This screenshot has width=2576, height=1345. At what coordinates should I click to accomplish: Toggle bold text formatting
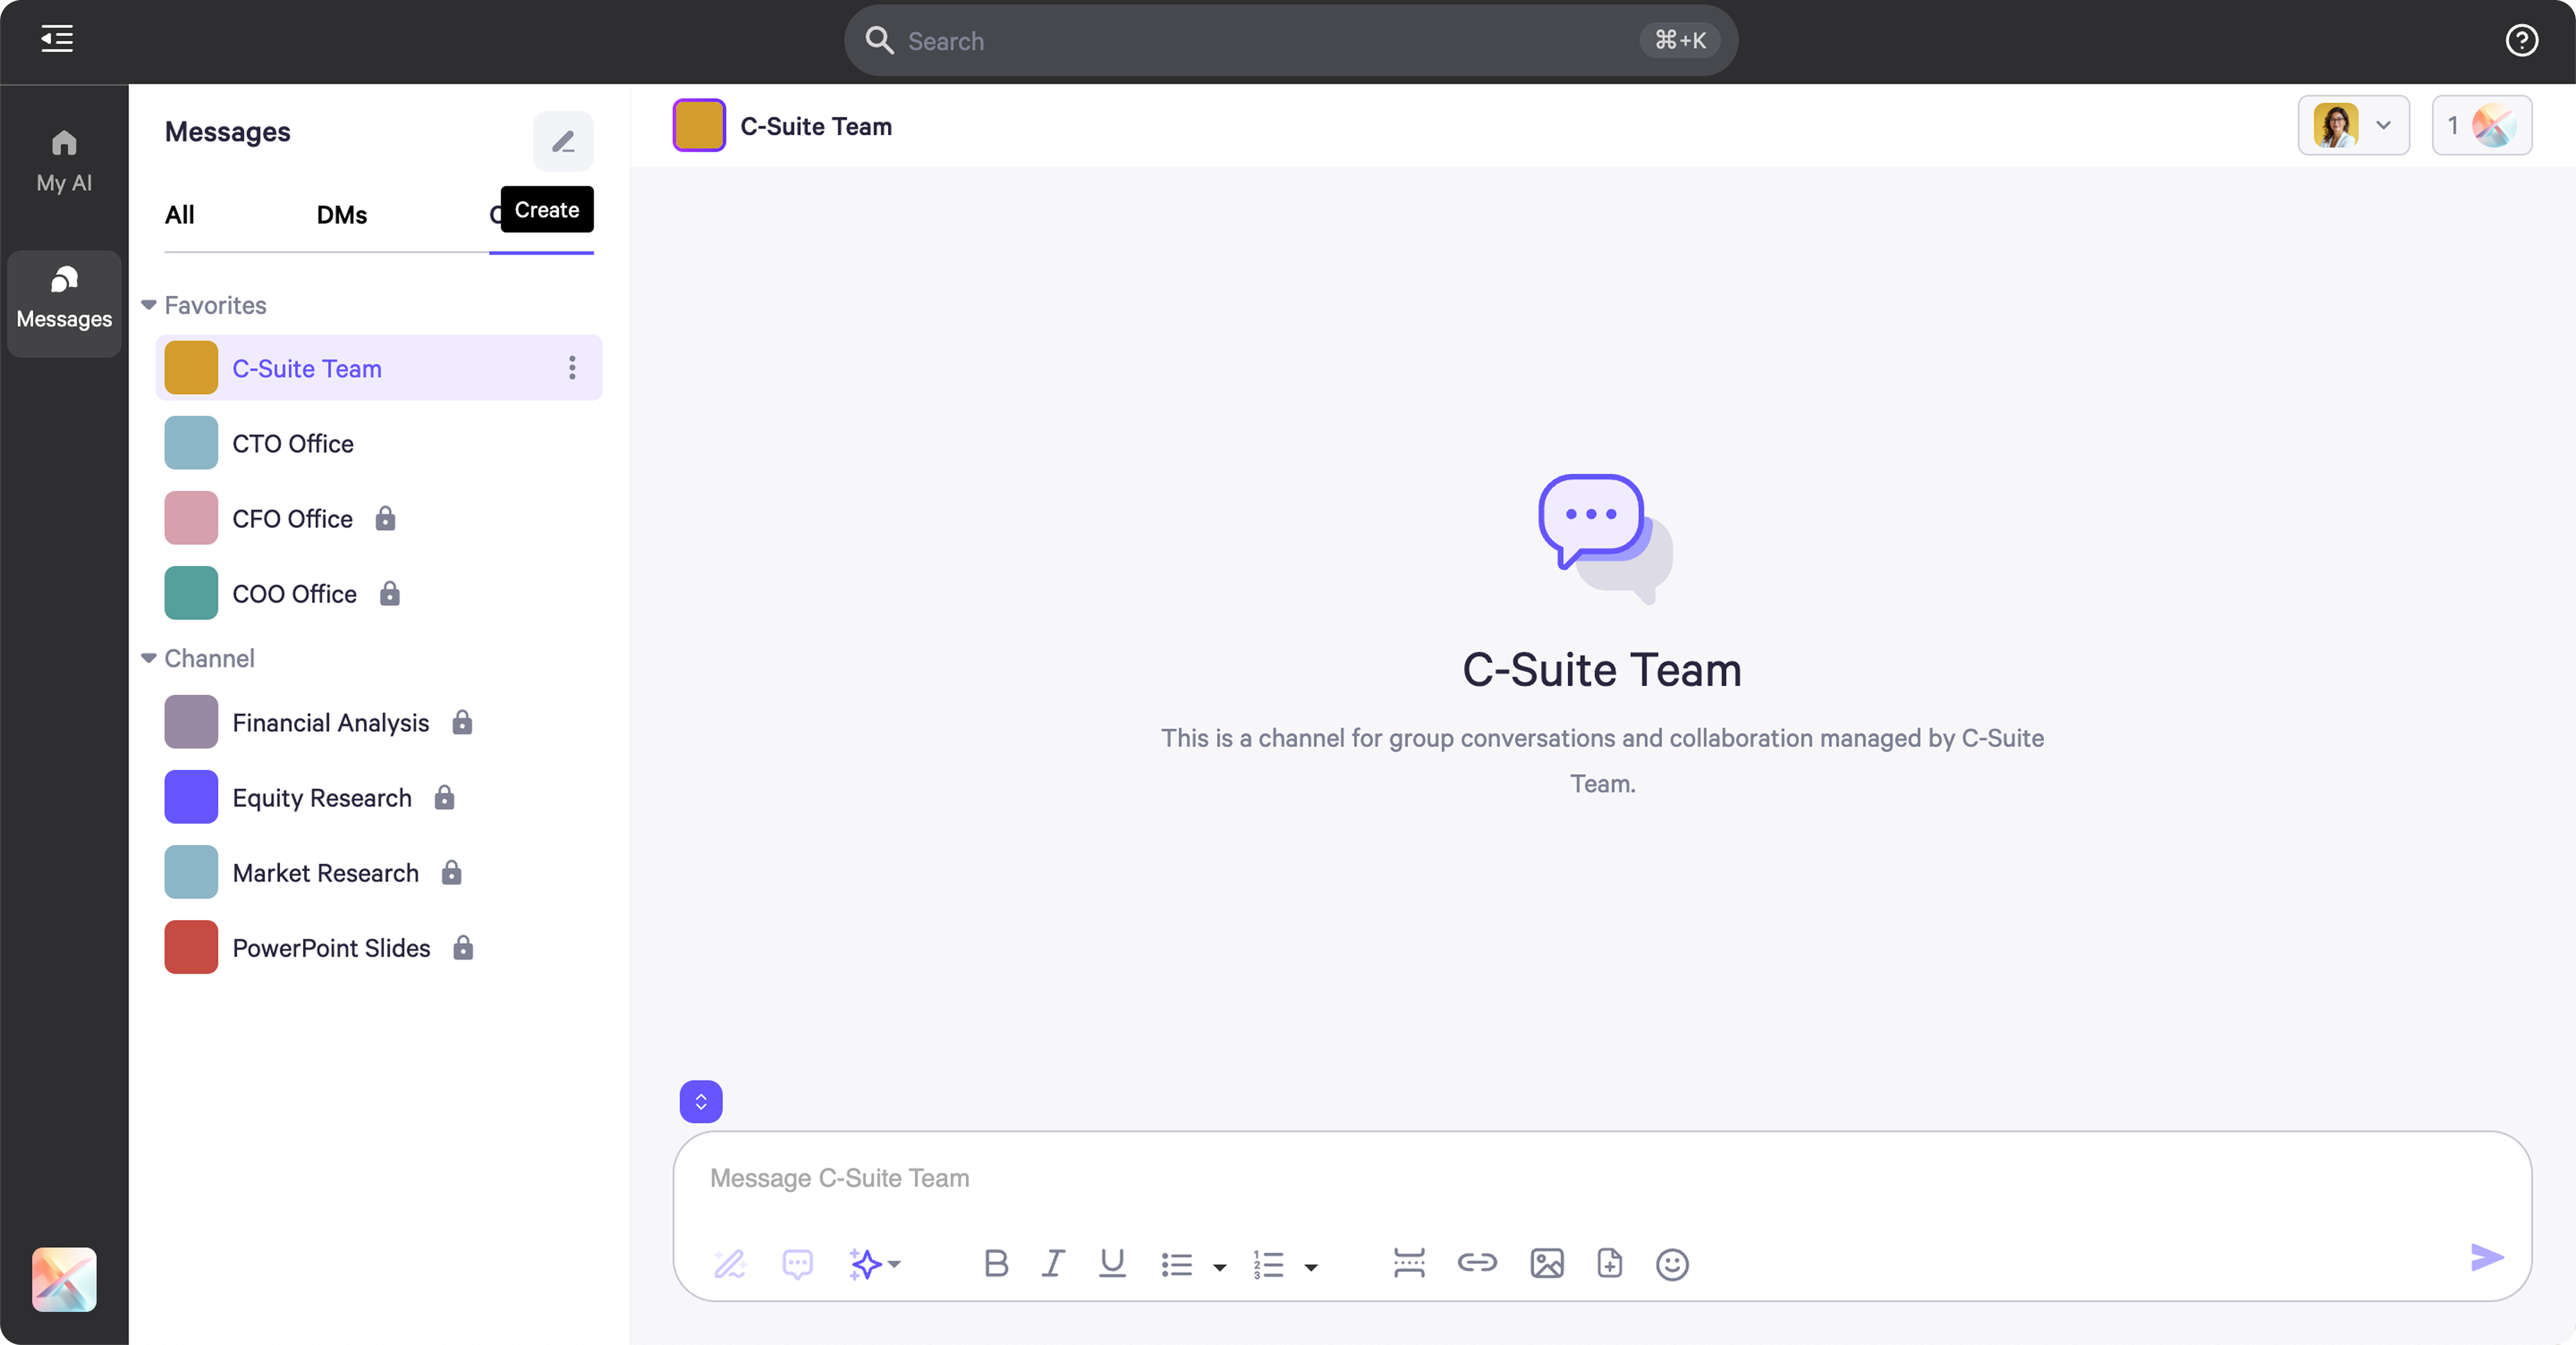pos(995,1263)
